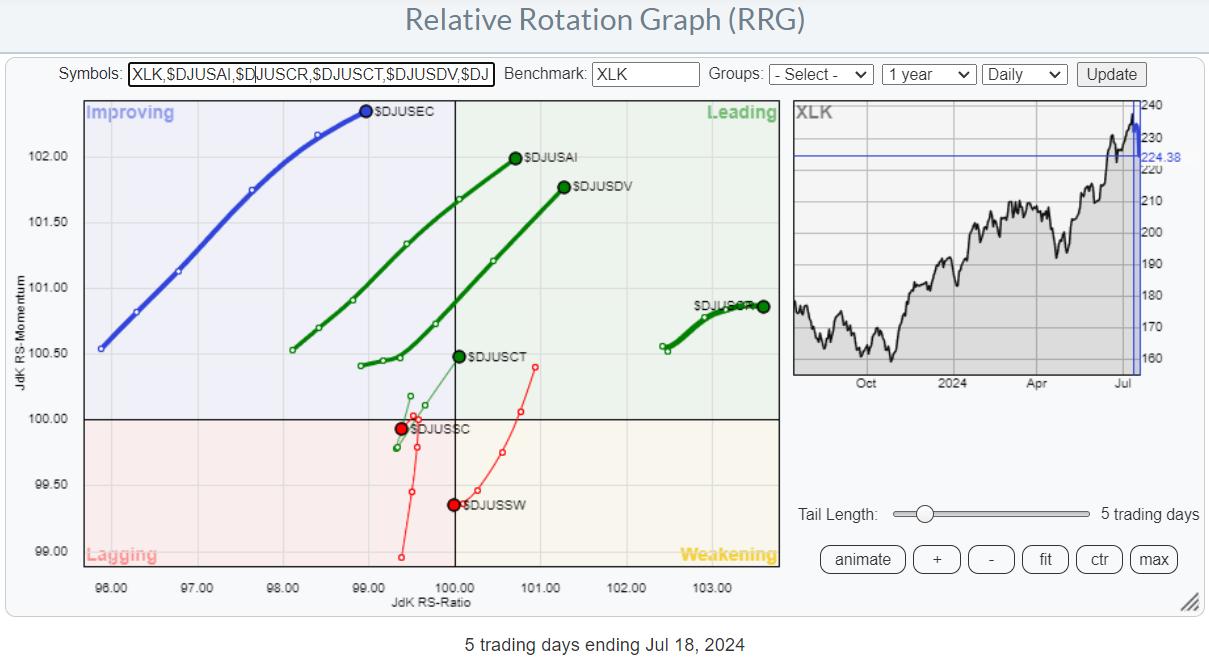1209x659 pixels.
Task: Open the Daily interval dropdown
Action: coord(1025,74)
